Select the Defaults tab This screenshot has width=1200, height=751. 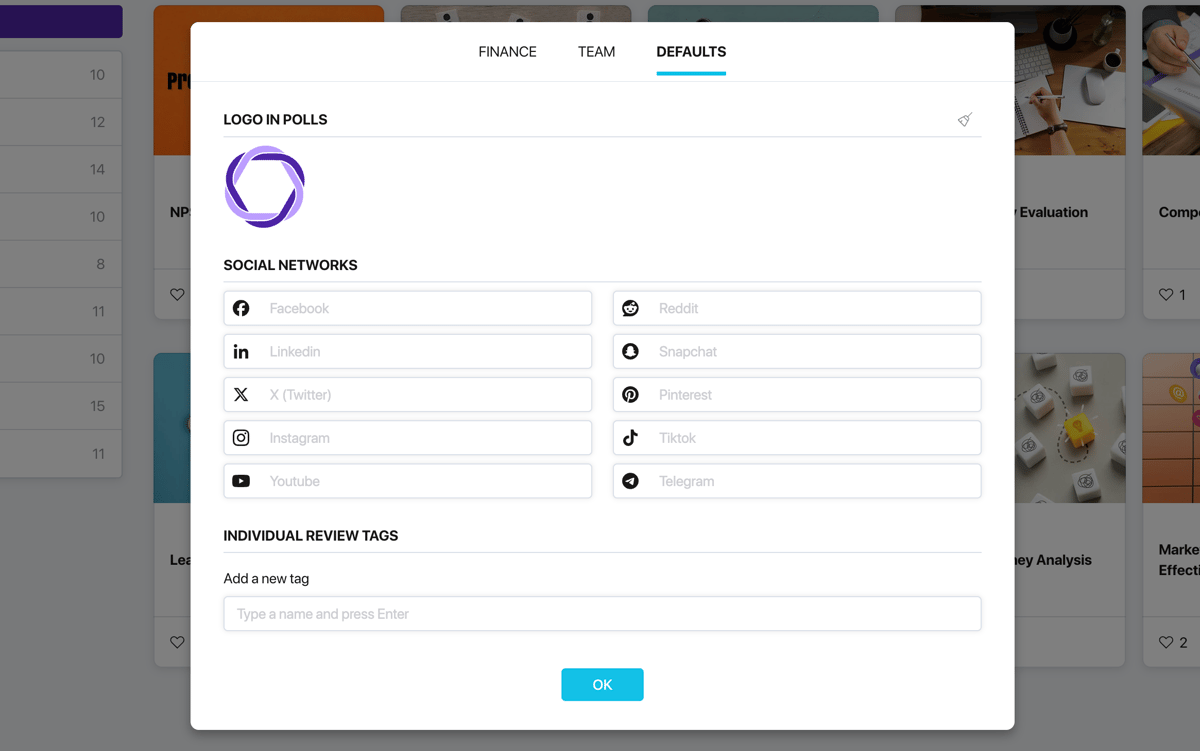(691, 52)
